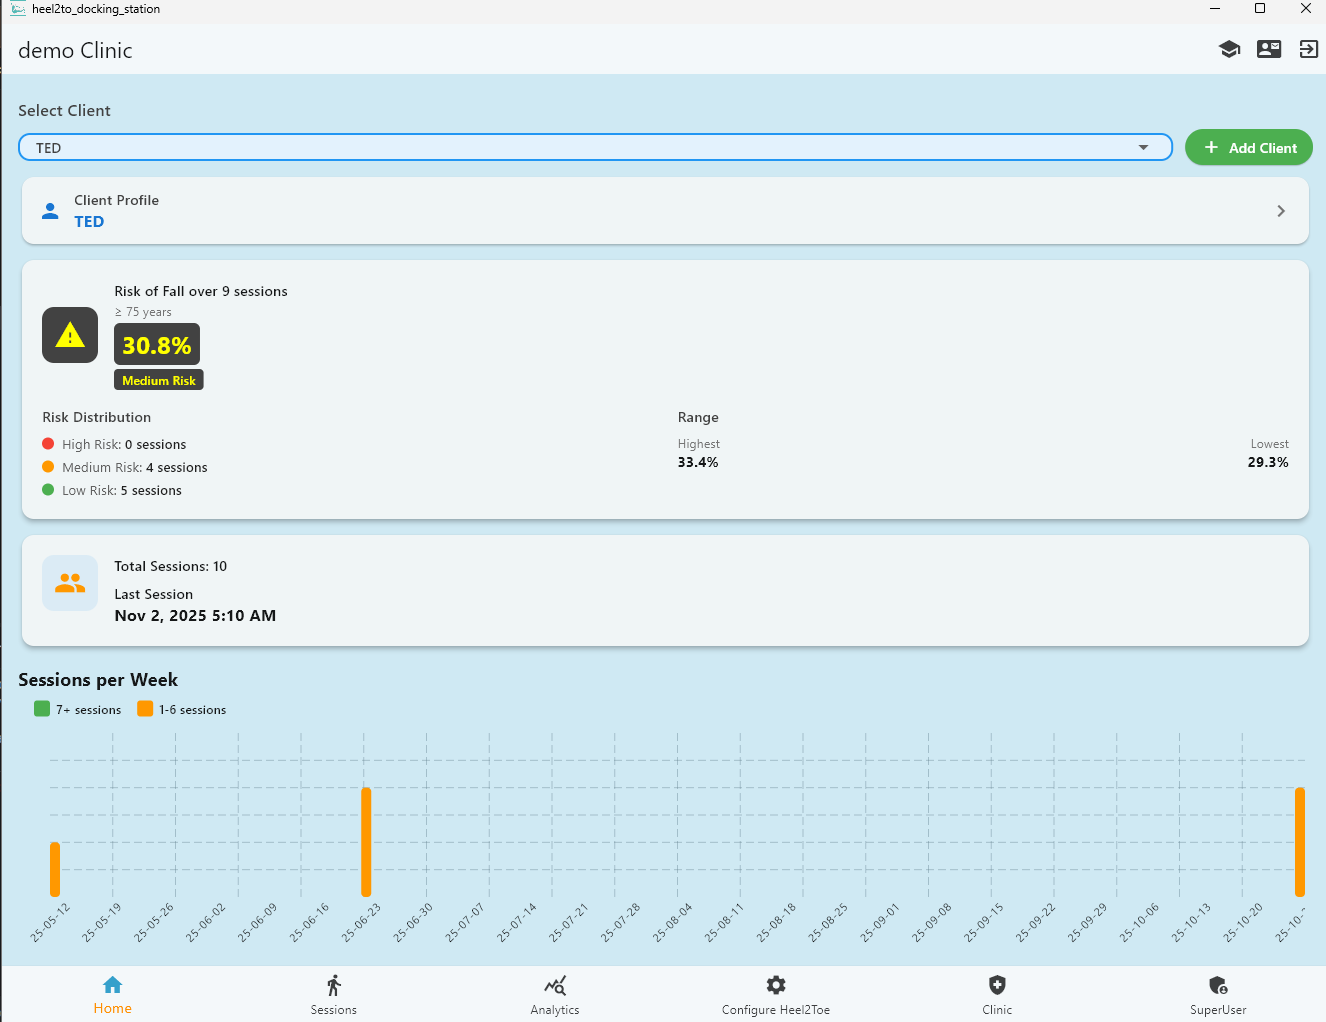
Task: Select the Home tab
Action: pyautogui.click(x=113, y=995)
